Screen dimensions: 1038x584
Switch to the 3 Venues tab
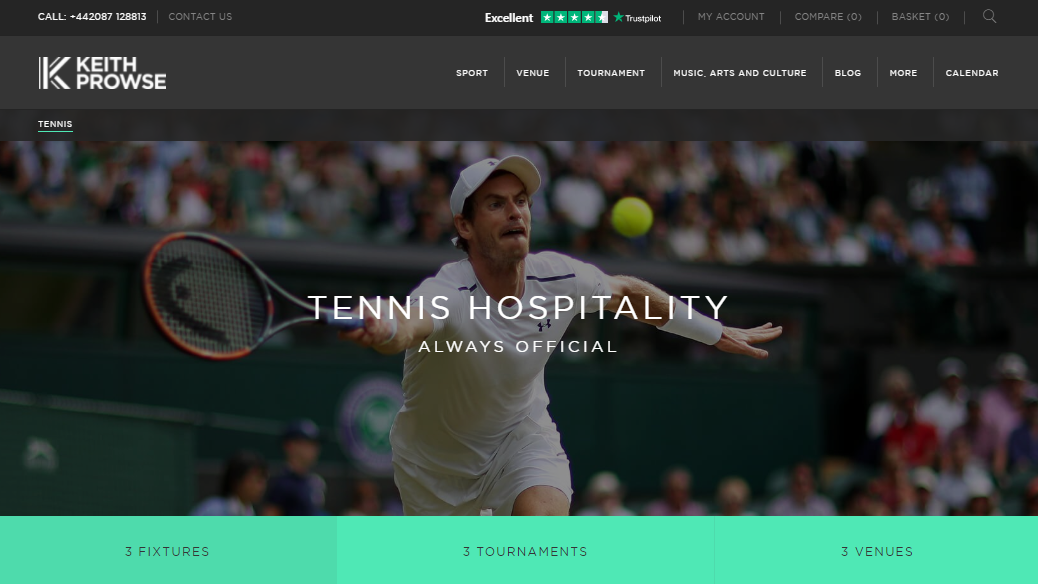pos(876,550)
